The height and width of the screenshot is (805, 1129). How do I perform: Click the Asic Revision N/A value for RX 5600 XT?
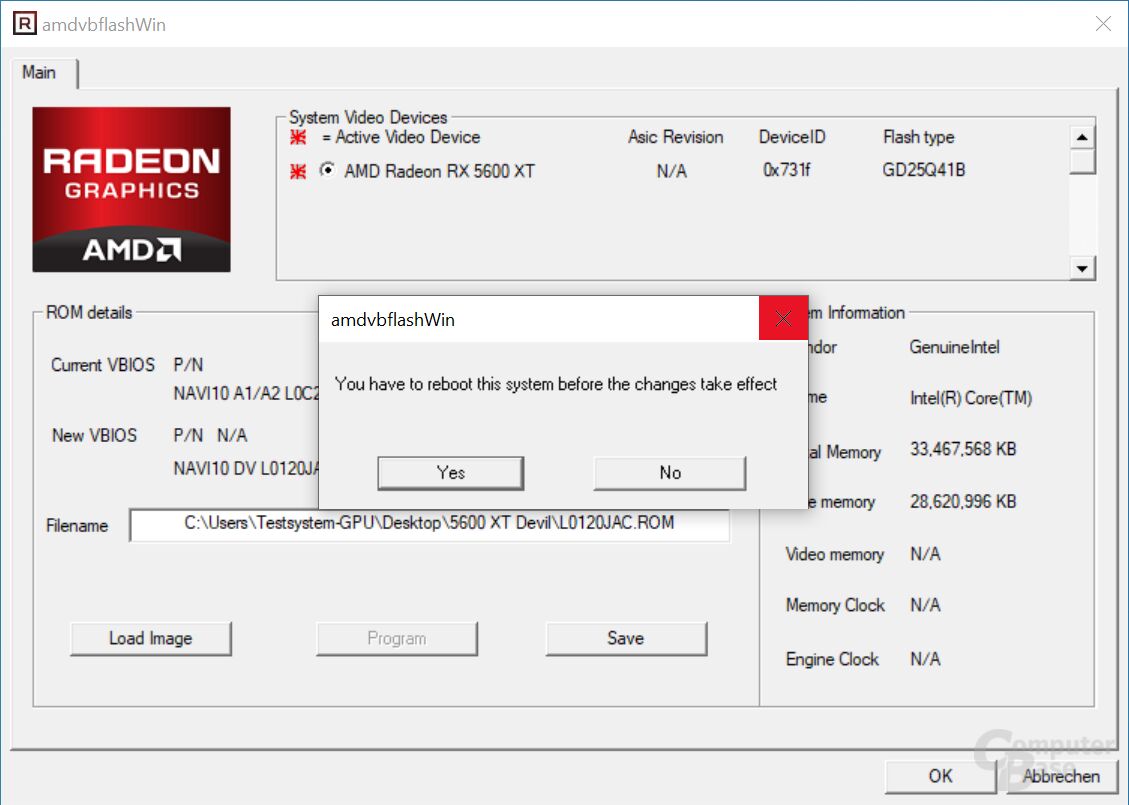pyautogui.click(x=671, y=171)
